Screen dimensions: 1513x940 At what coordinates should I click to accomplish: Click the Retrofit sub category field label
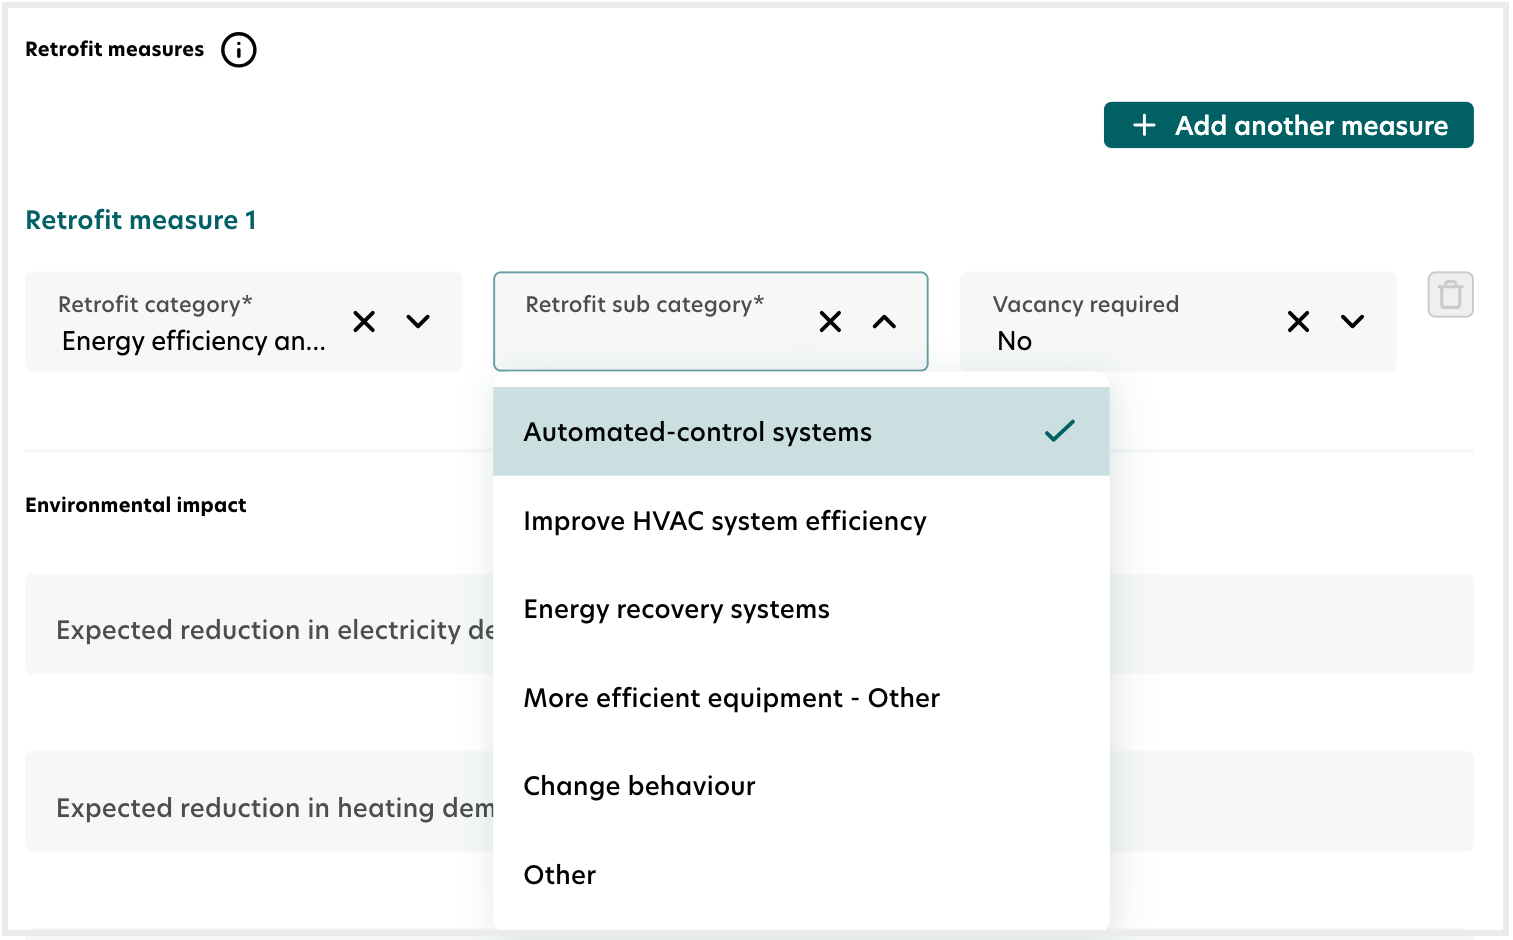pyautogui.click(x=644, y=304)
